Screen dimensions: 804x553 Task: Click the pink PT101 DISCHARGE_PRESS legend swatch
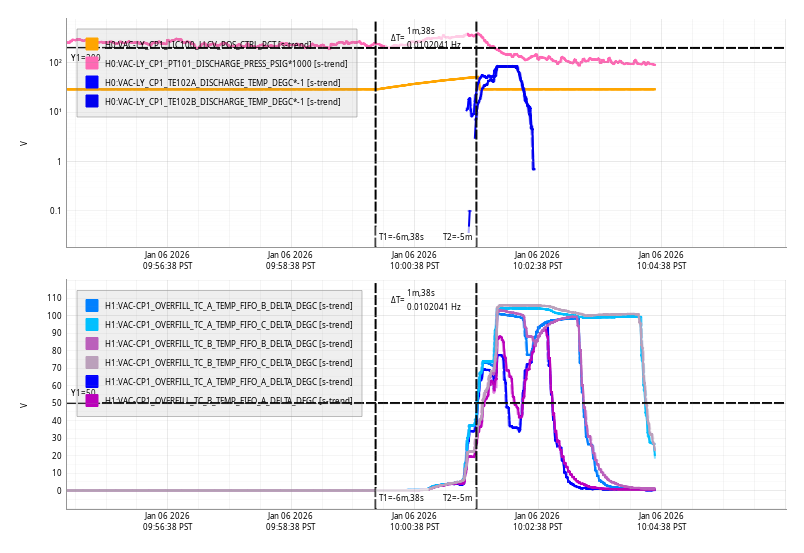[92, 63]
